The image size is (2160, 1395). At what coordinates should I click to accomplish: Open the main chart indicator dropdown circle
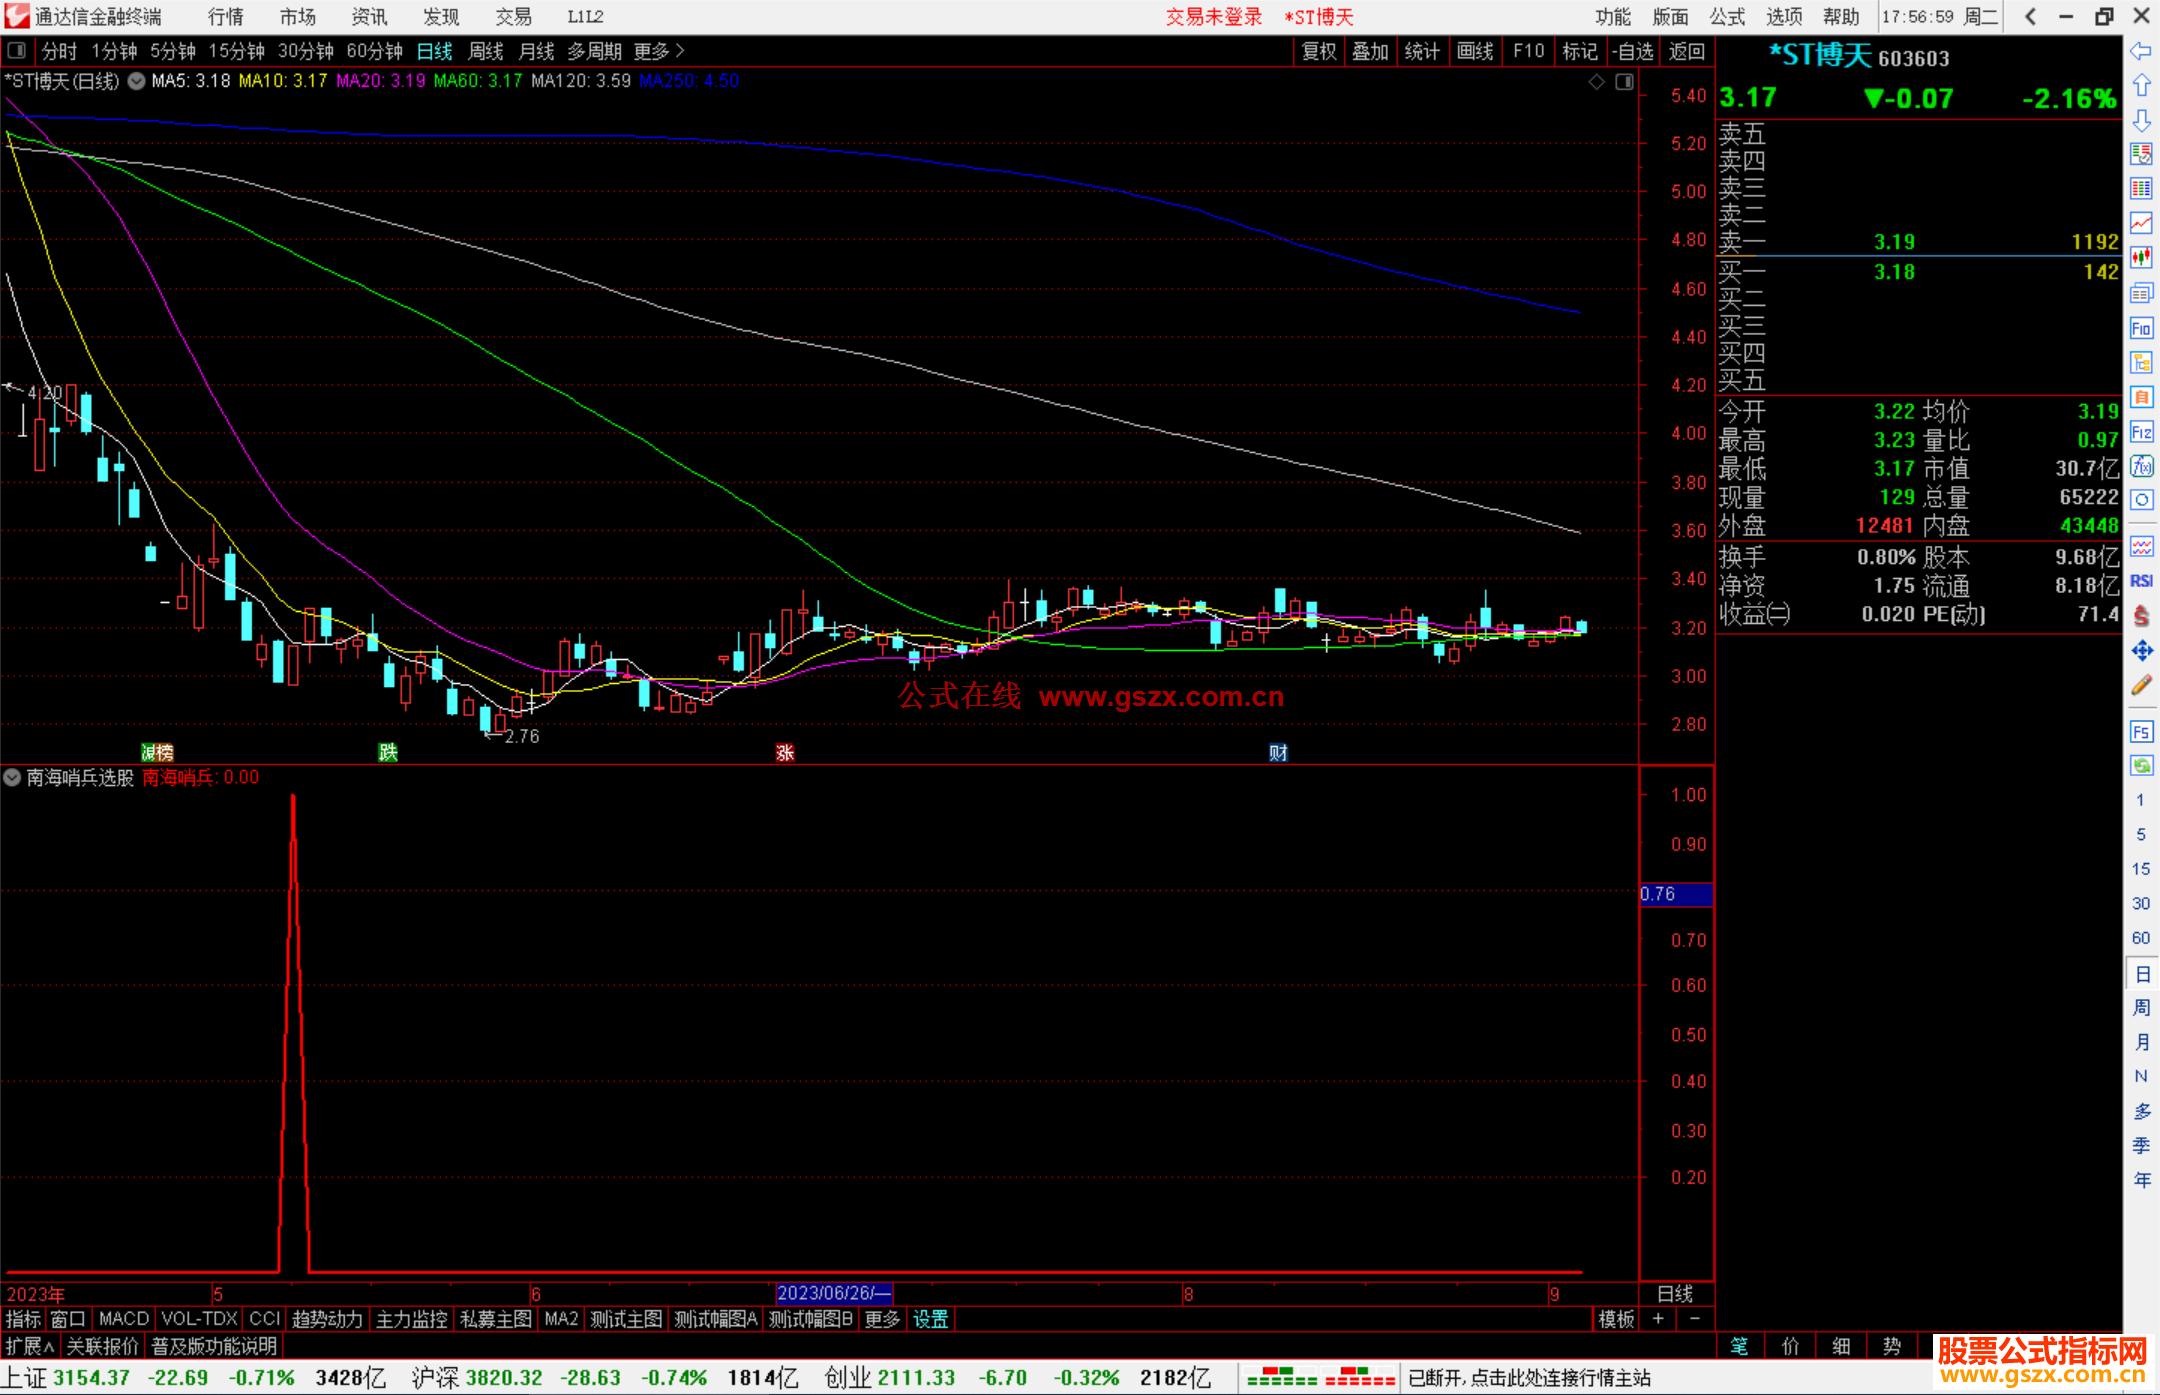click(x=136, y=81)
